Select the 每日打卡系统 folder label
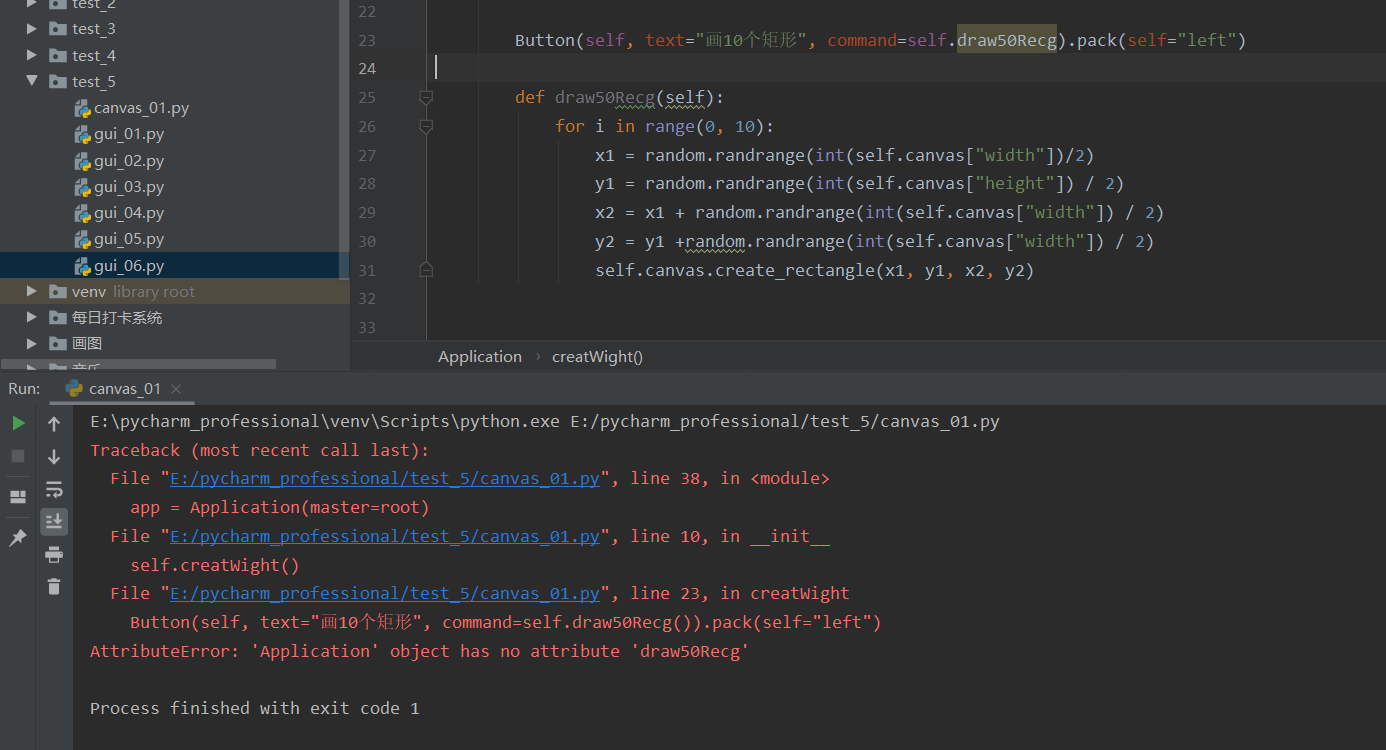1386x750 pixels. [117, 317]
